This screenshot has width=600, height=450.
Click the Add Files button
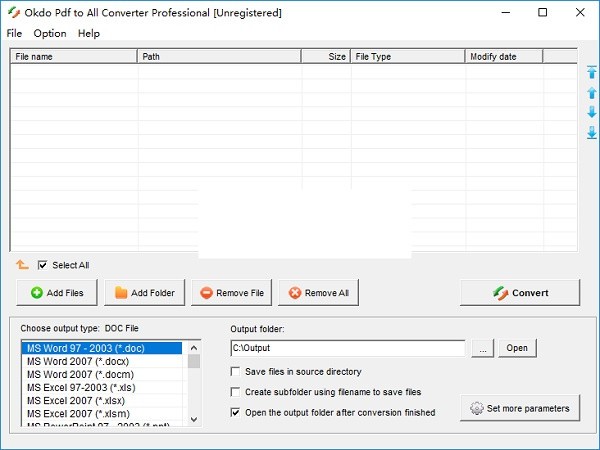coord(57,293)
